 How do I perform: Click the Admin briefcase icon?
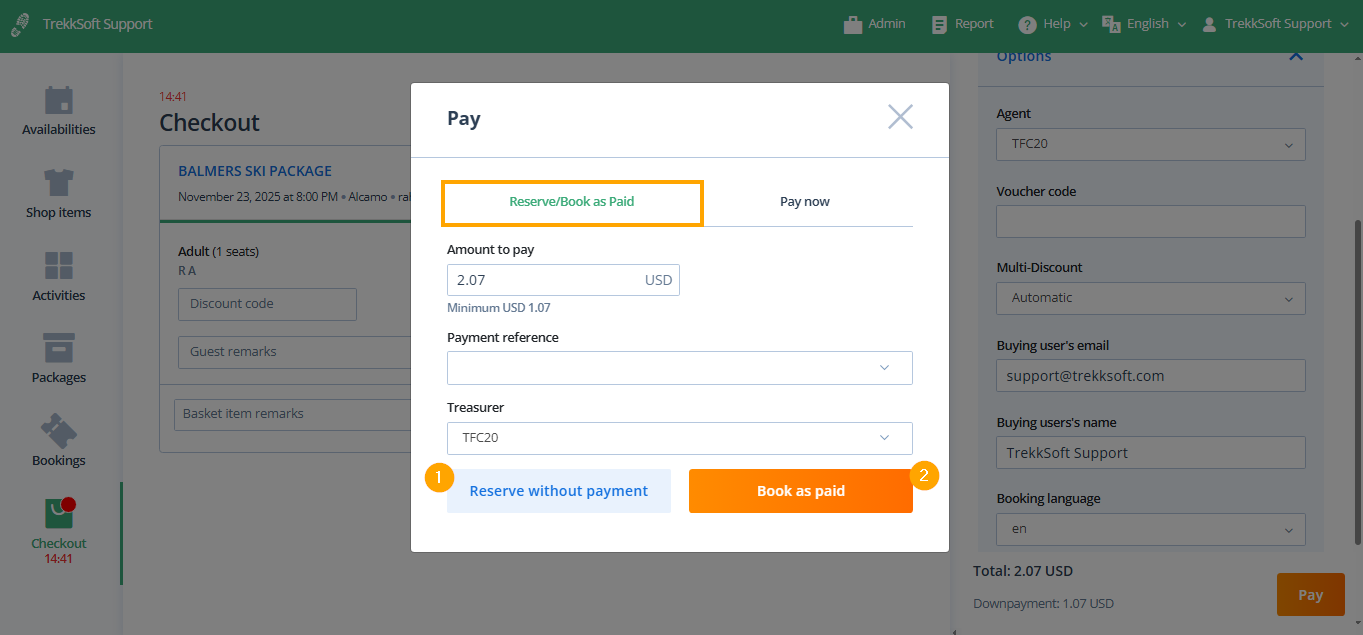853,25
